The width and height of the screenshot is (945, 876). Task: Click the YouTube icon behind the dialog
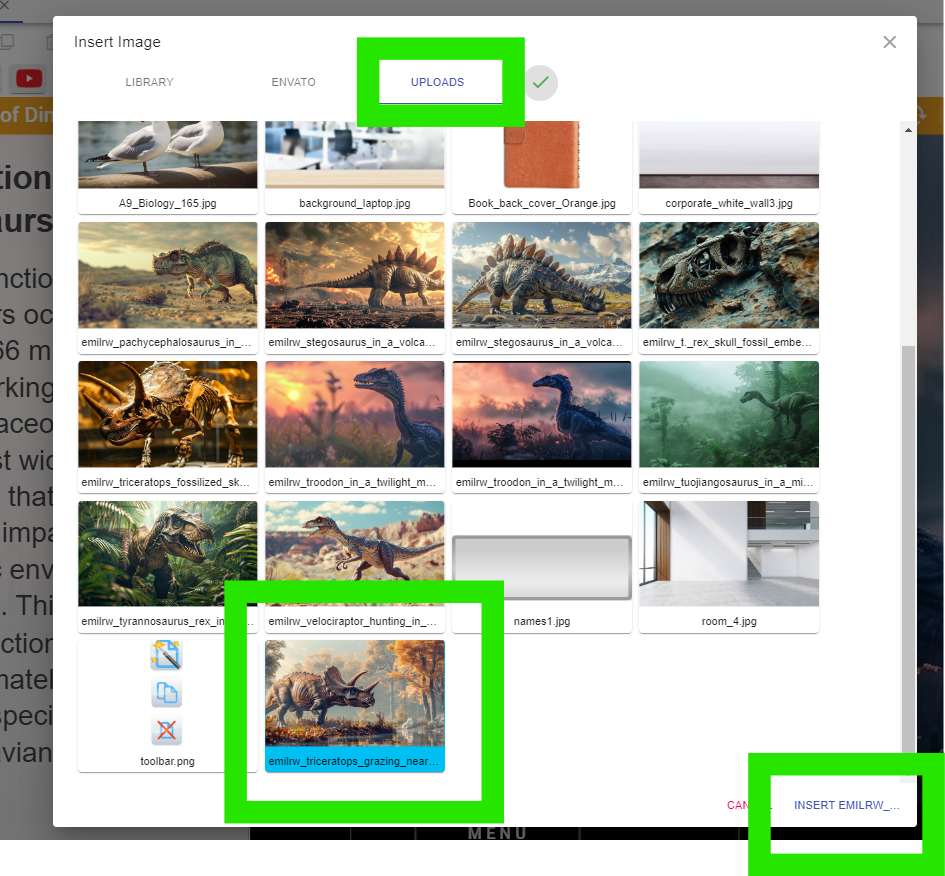[29, 78]
